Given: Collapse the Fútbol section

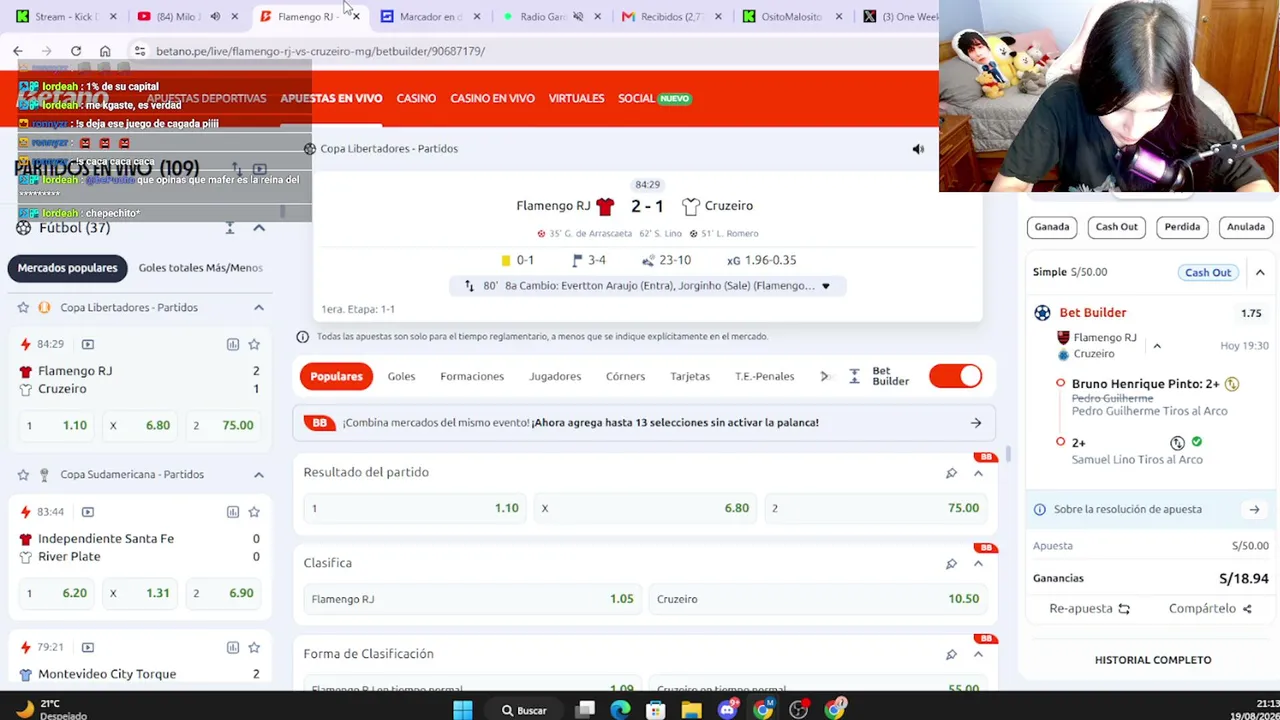Looking at the screenshot, I should coord(259,228).
